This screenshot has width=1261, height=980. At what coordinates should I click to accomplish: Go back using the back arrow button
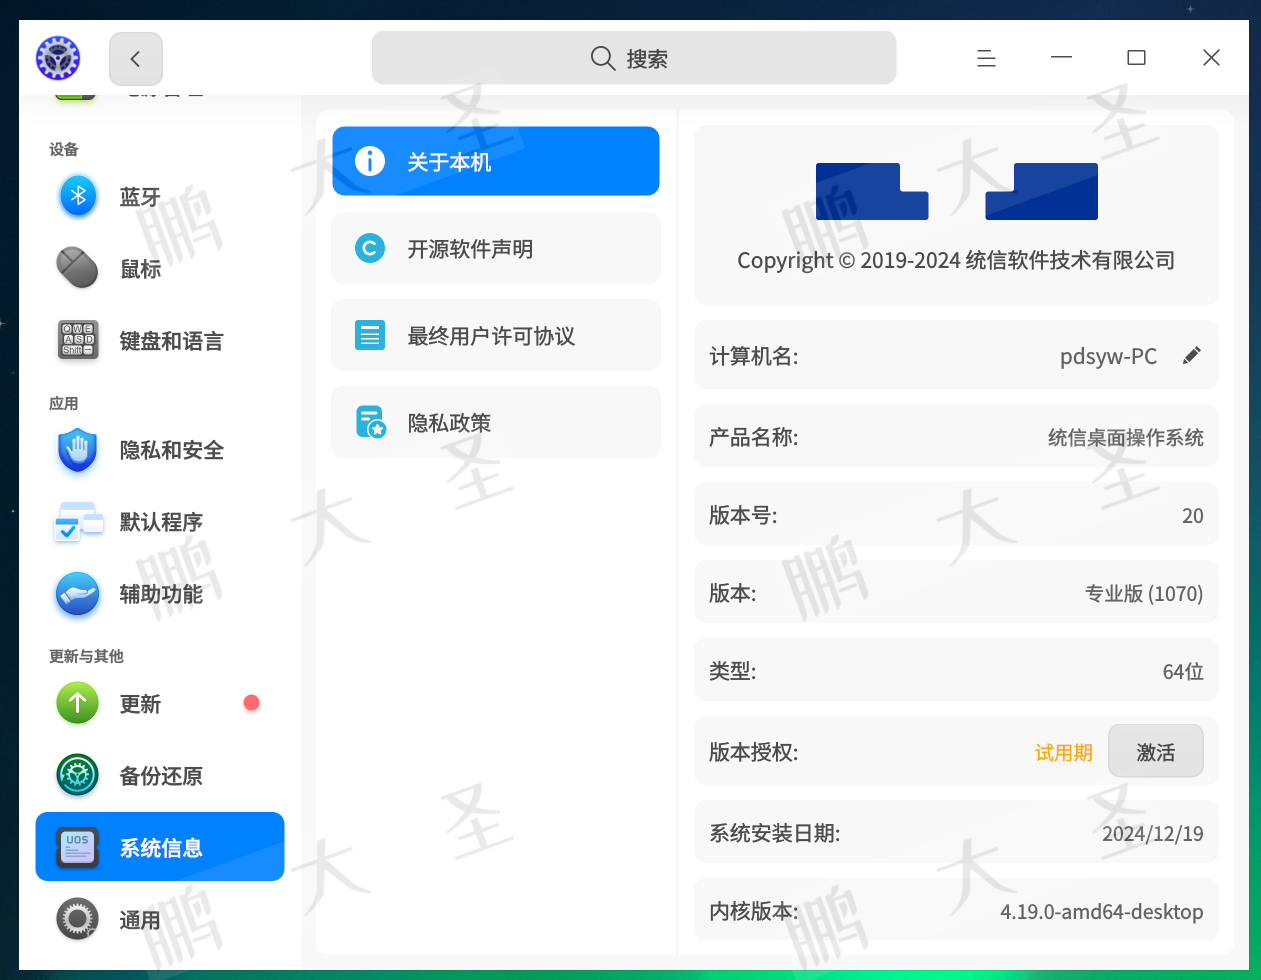(136, 58)
